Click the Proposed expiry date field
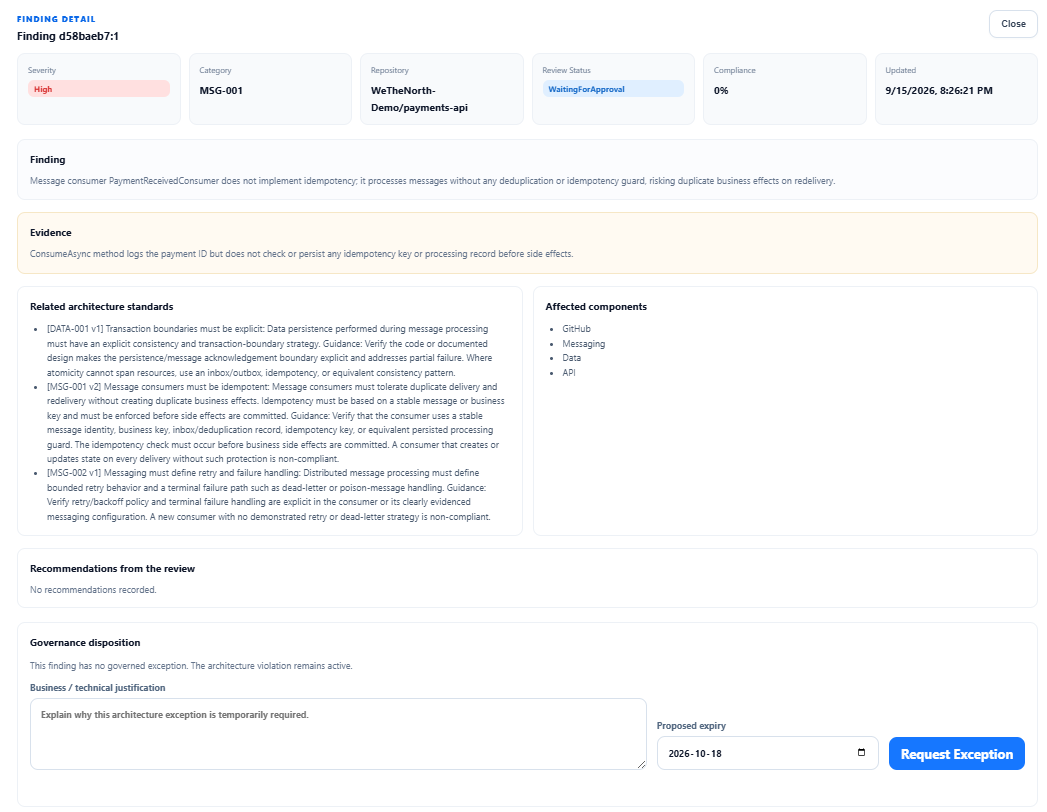1047x812 pixels. 767,753
